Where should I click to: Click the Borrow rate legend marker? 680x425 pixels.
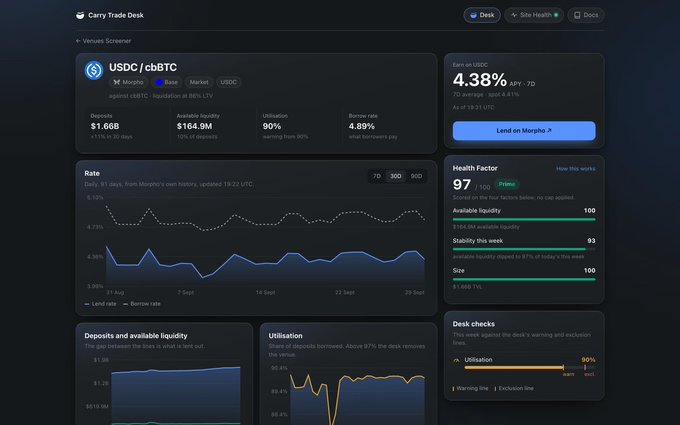click(125, 304)
